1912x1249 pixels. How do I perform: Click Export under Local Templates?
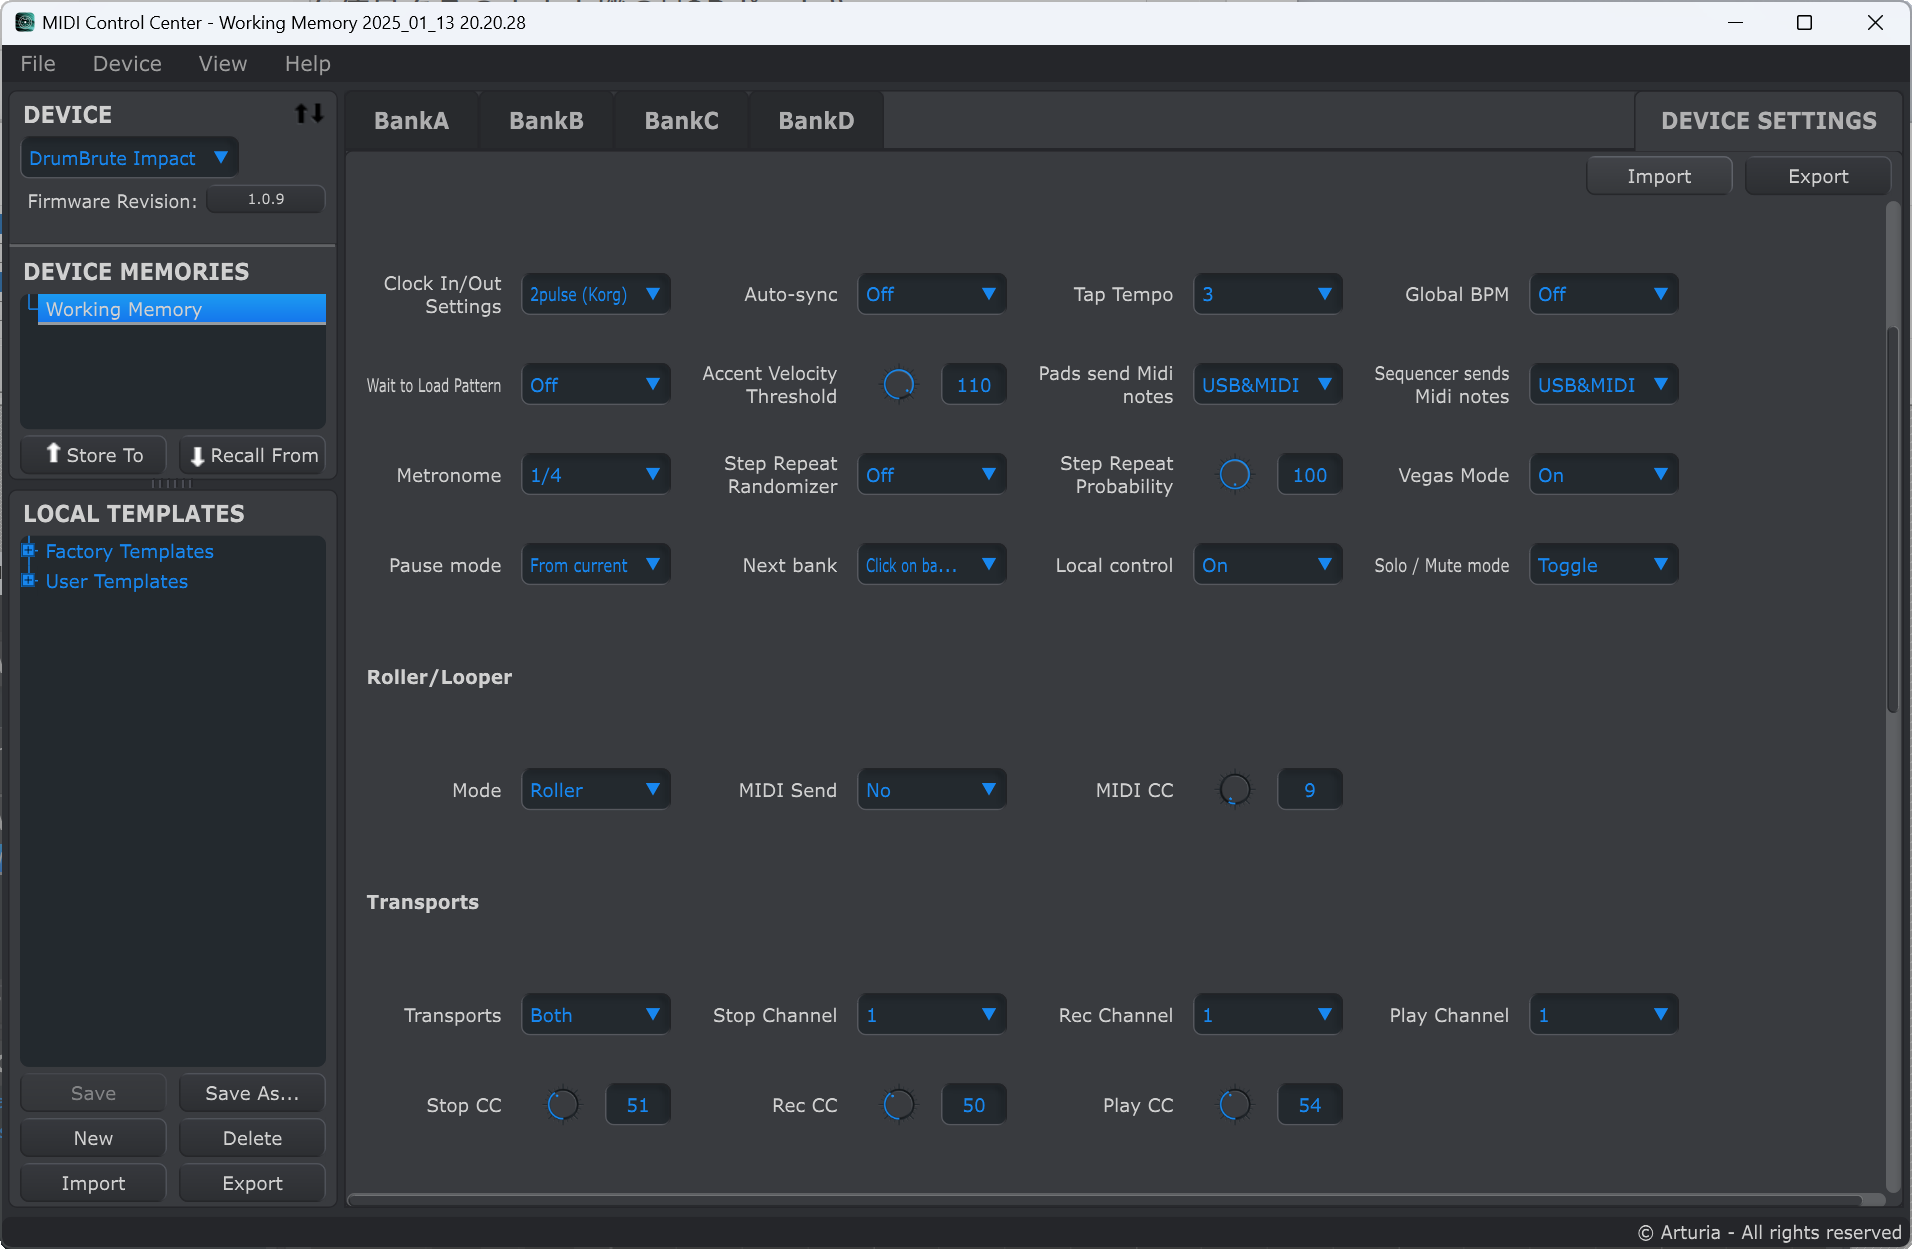pyautogui.click(x=253, y=1183)
